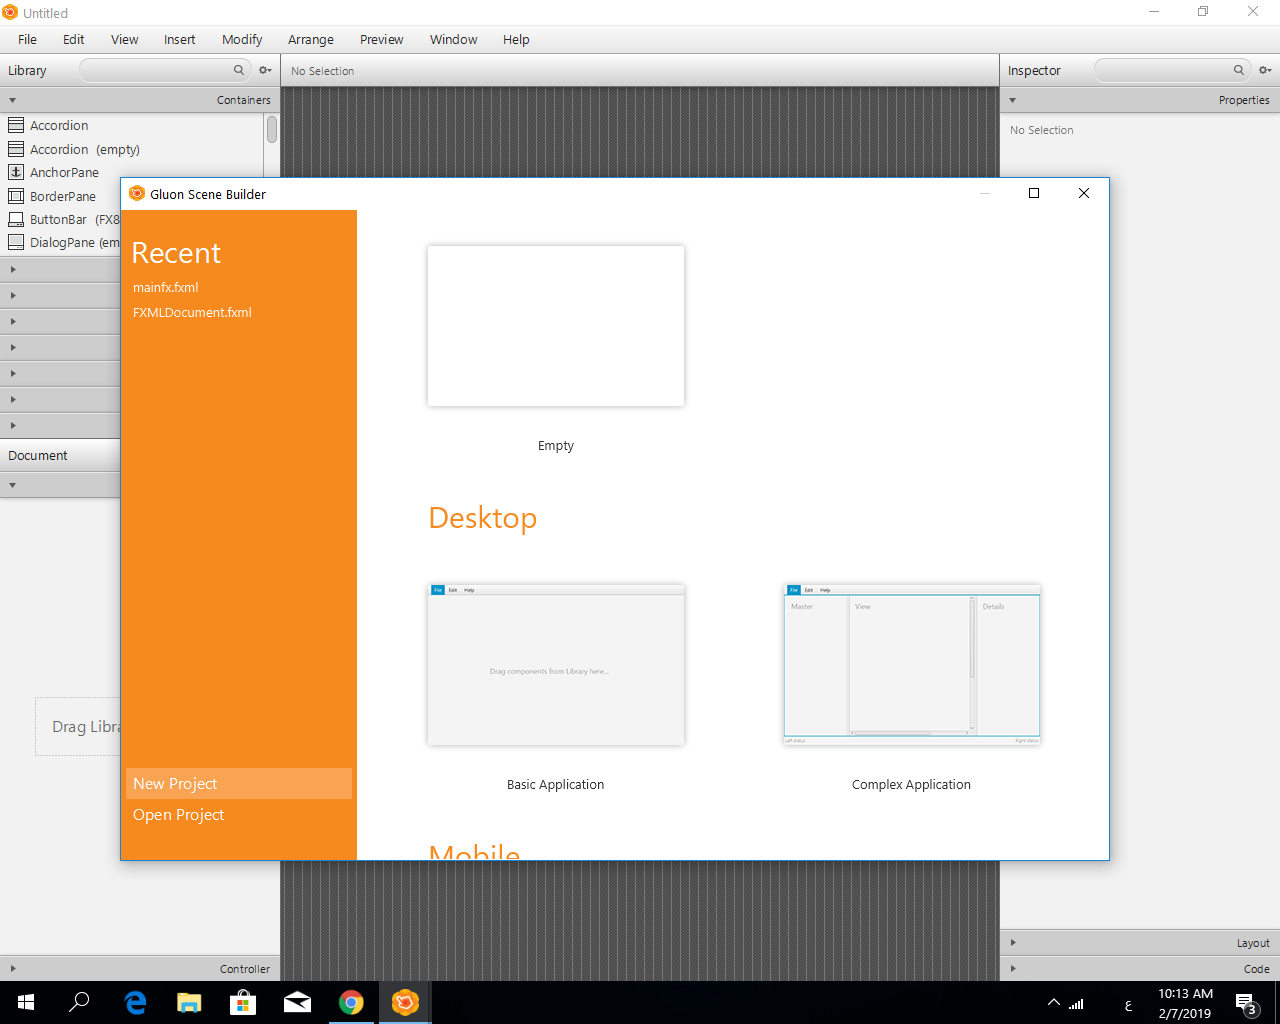Launch Microsoft Edge from taskbar

pos(135,1002)
